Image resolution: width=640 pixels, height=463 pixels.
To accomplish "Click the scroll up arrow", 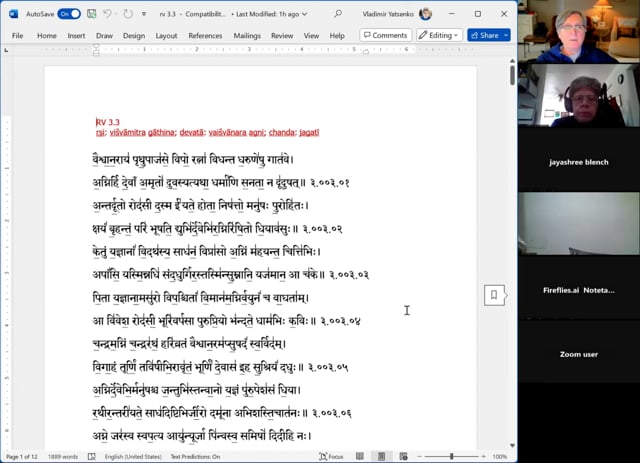I will 512,61.
